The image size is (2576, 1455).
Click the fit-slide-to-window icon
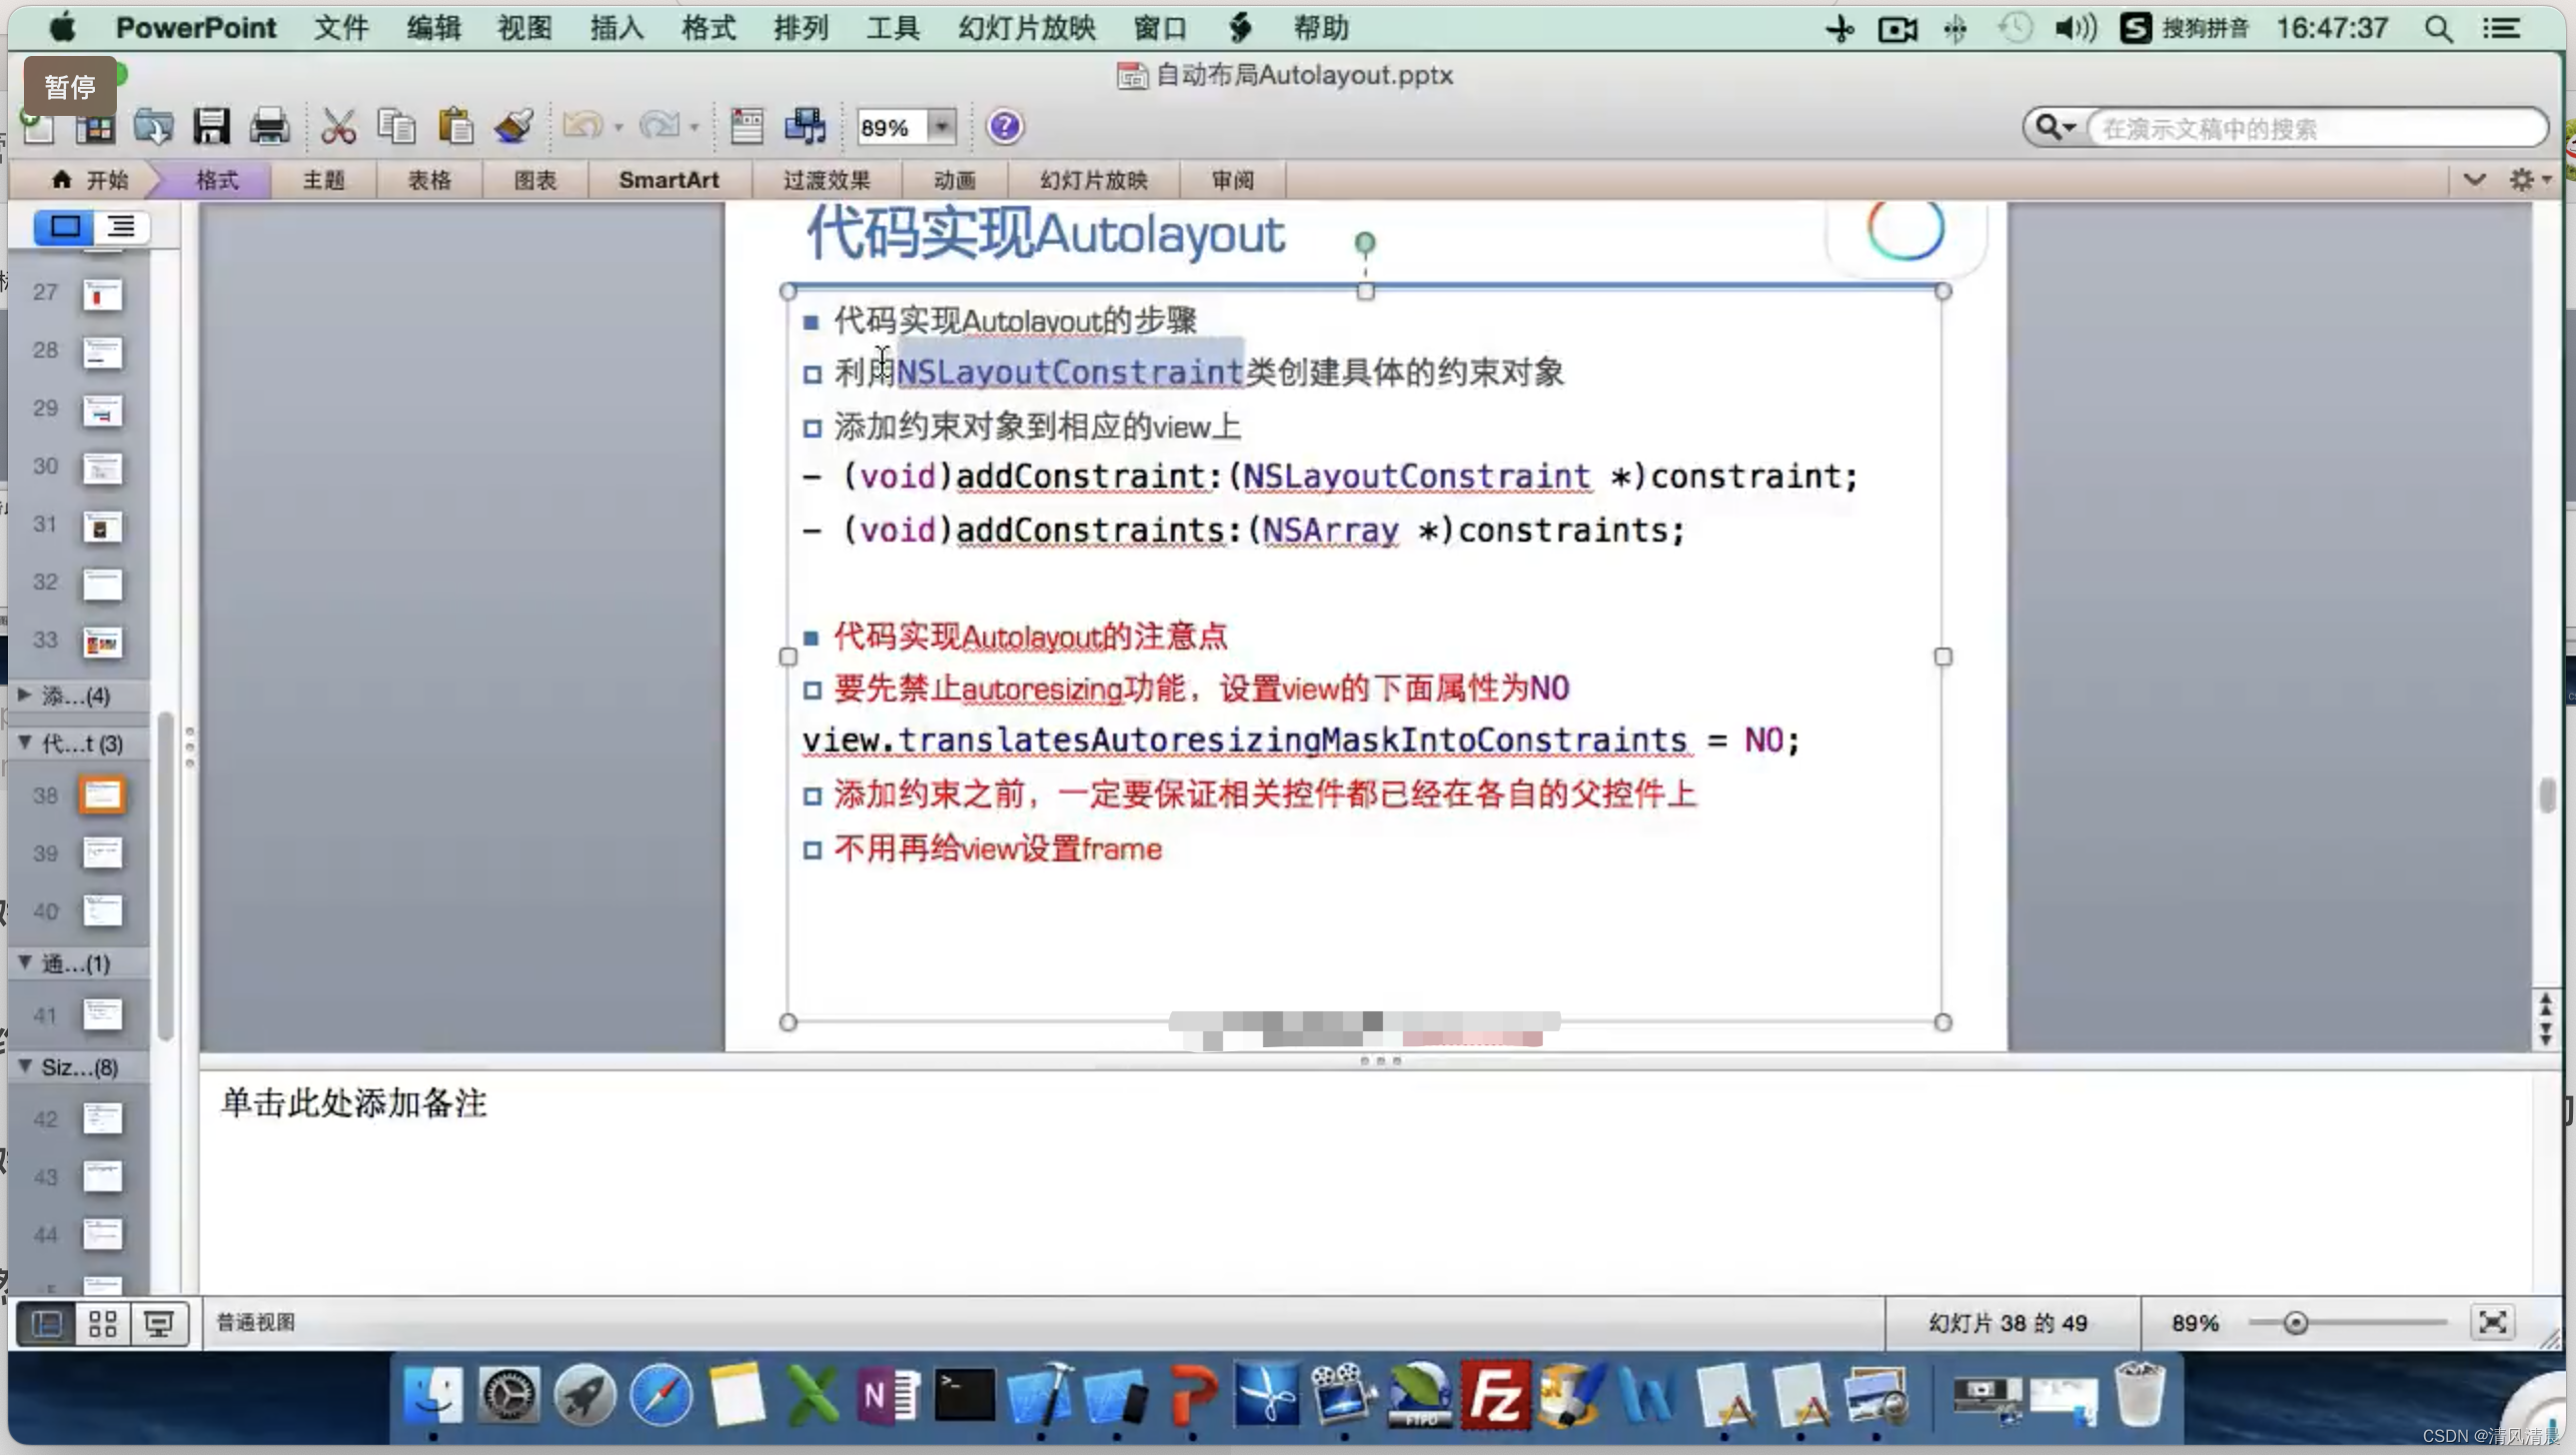tap(2492, 1322)
